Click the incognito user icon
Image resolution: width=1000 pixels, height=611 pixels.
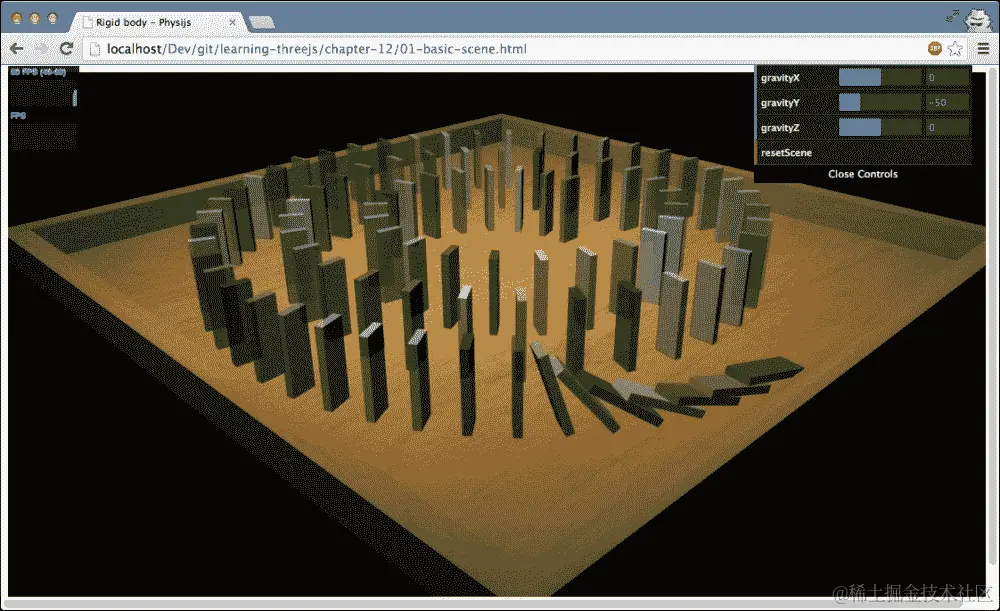[x=976, y=19]
